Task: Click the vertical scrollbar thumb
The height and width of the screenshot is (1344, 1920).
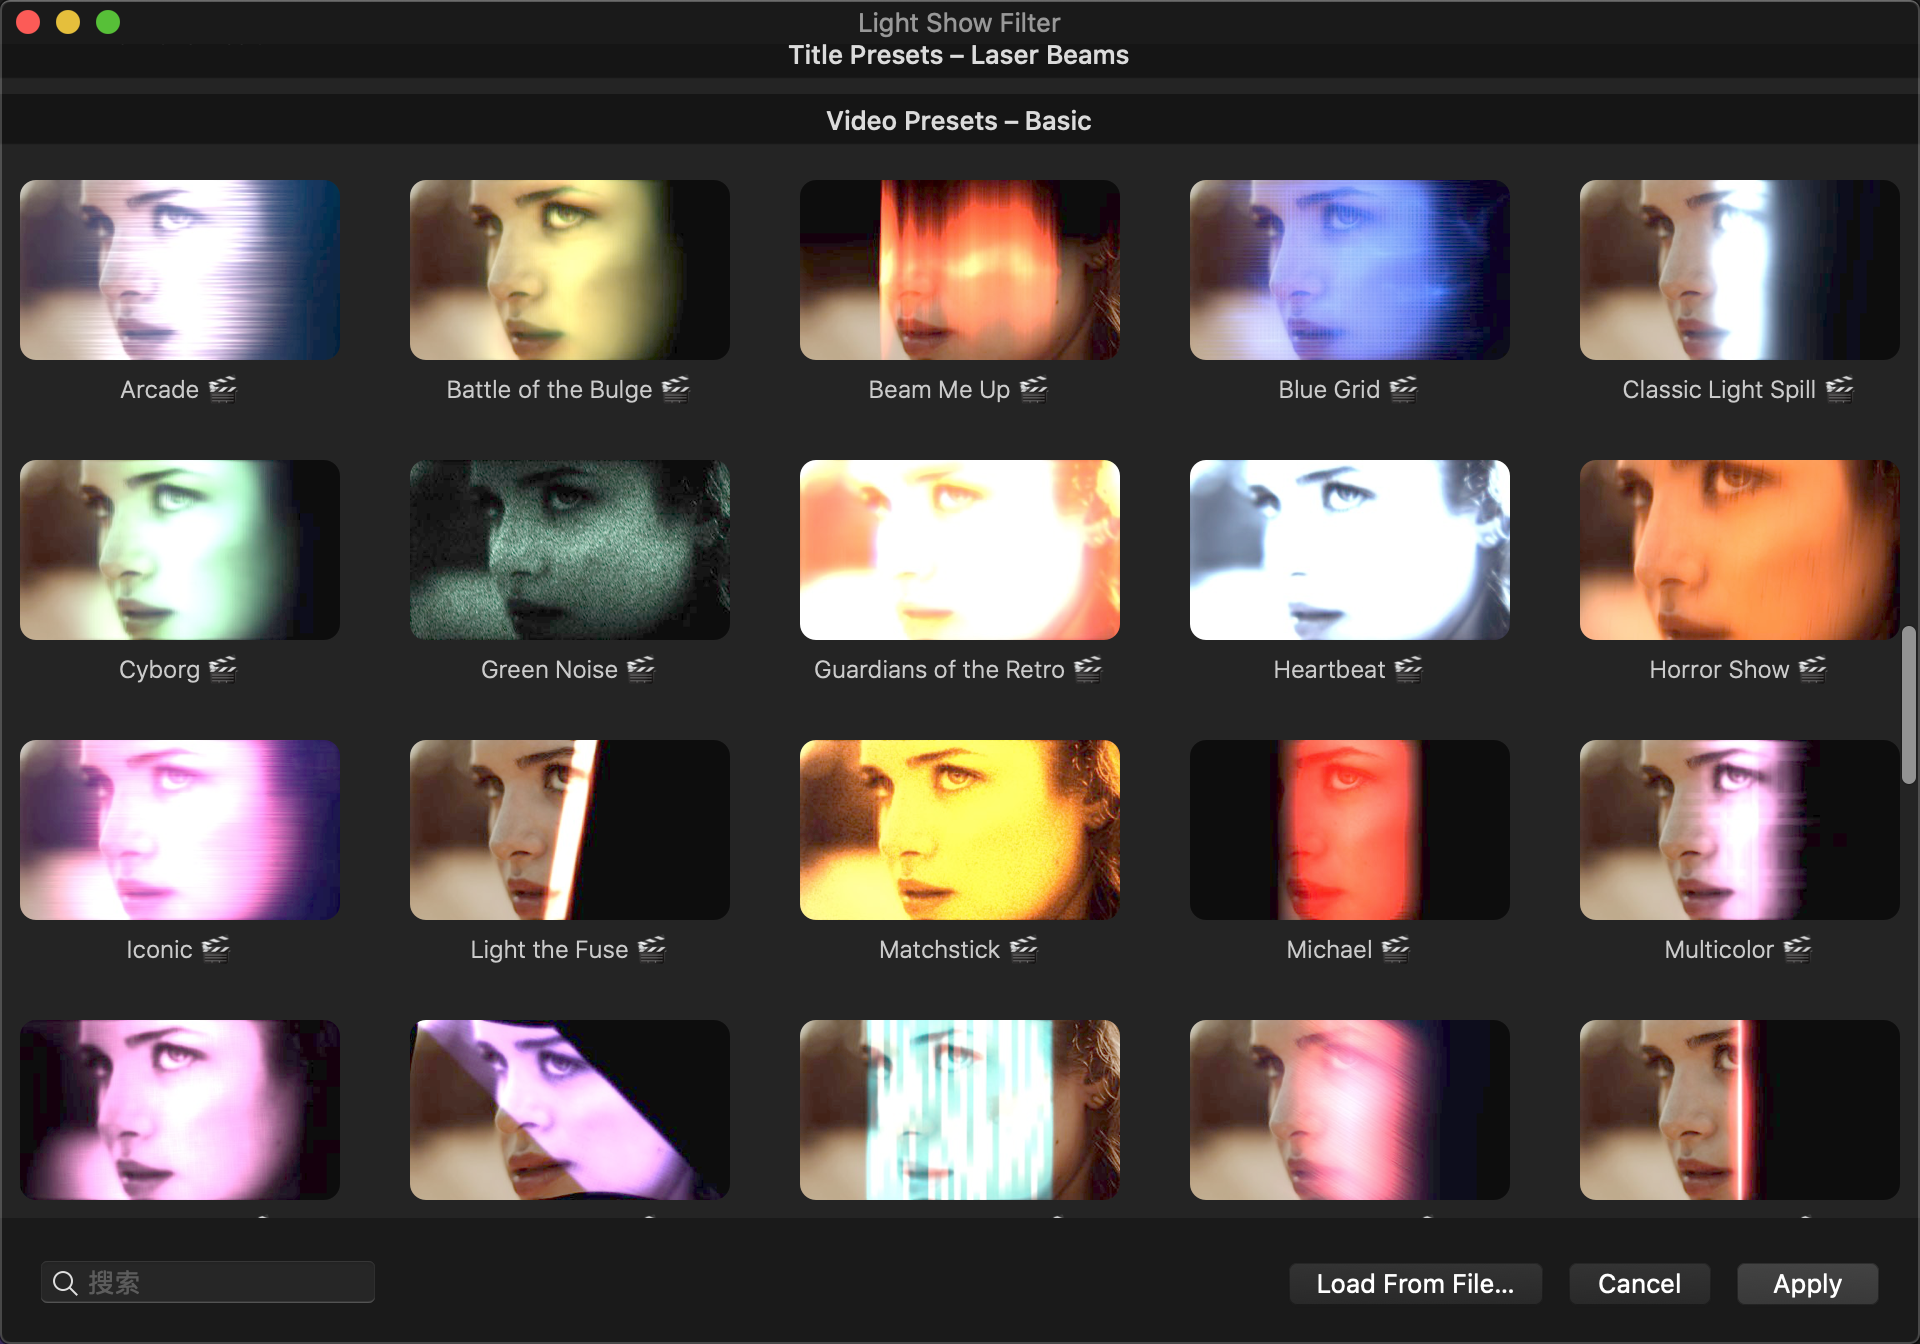Action: 1908,705
